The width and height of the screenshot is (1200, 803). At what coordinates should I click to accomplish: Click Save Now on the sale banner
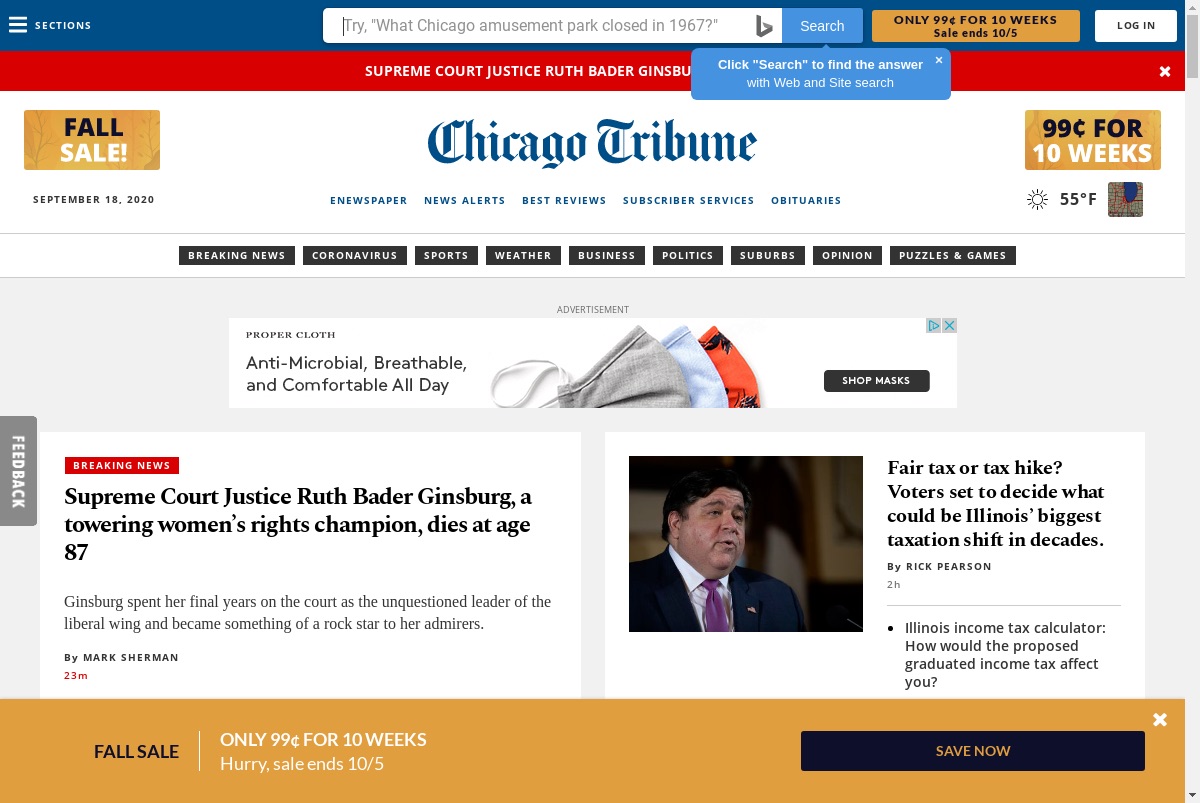pyautogui.click(x=973, y=751)
